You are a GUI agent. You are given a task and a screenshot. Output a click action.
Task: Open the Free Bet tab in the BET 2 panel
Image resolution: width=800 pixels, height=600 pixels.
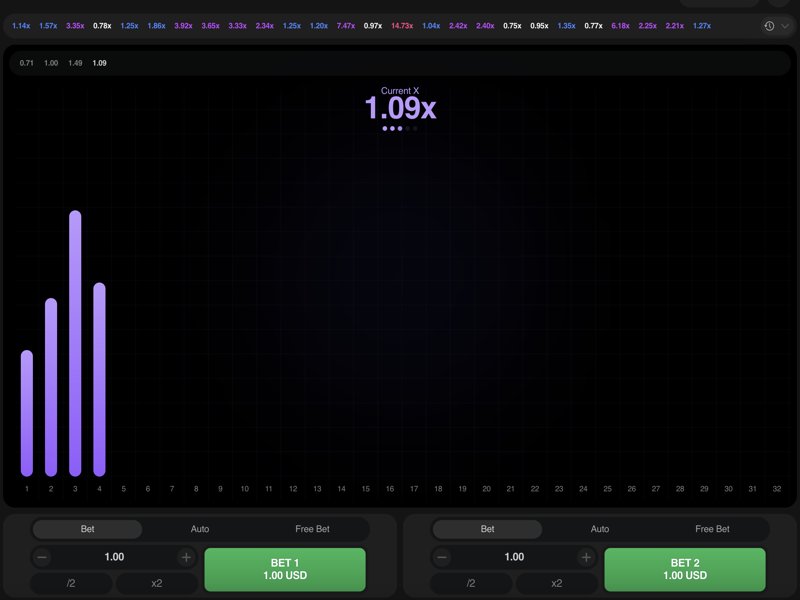coord(712,529)
